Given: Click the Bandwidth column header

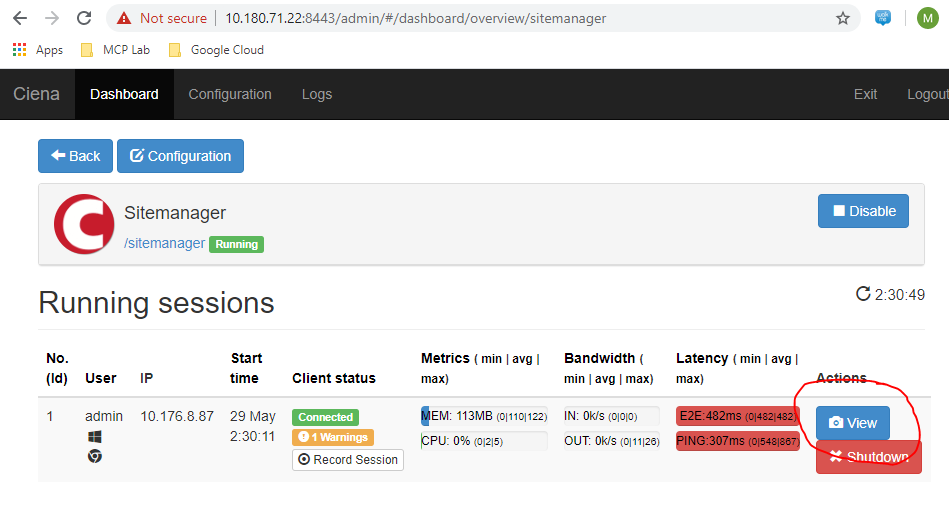Looking at the screenshot, I should point(609,368).
